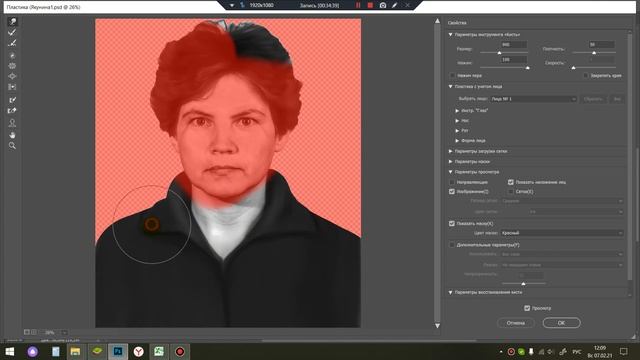
Task: Uncheck Показать маску(K)
Action: click(x=452, y=224)
